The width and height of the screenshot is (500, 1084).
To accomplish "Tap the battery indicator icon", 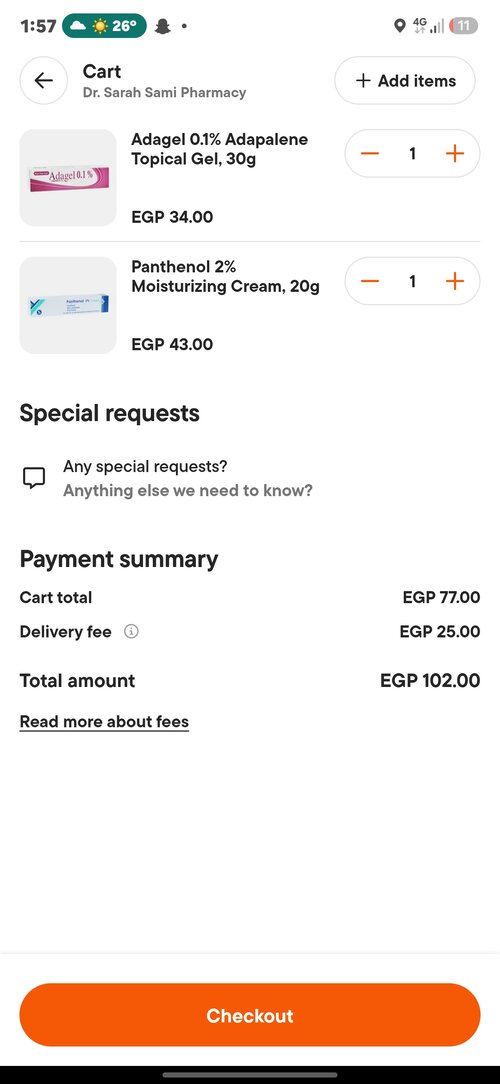I will (x=463, y=26).
